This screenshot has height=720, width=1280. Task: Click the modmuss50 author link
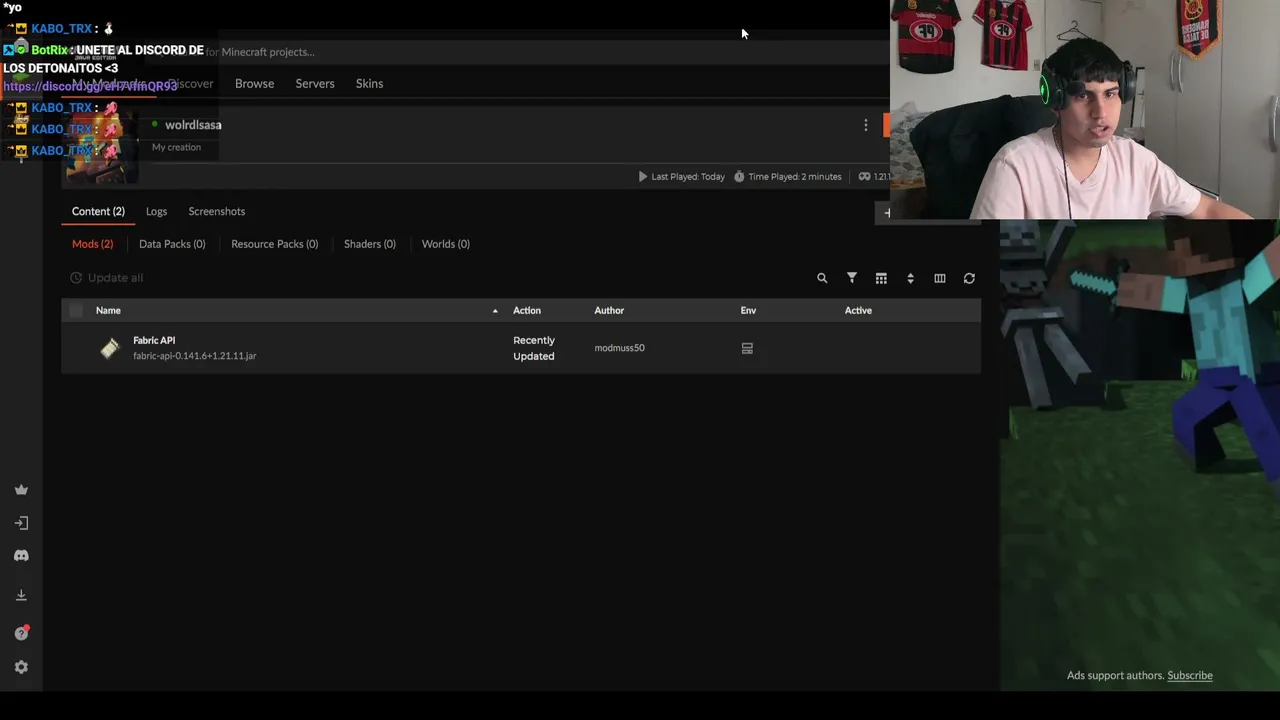(620, 348)
